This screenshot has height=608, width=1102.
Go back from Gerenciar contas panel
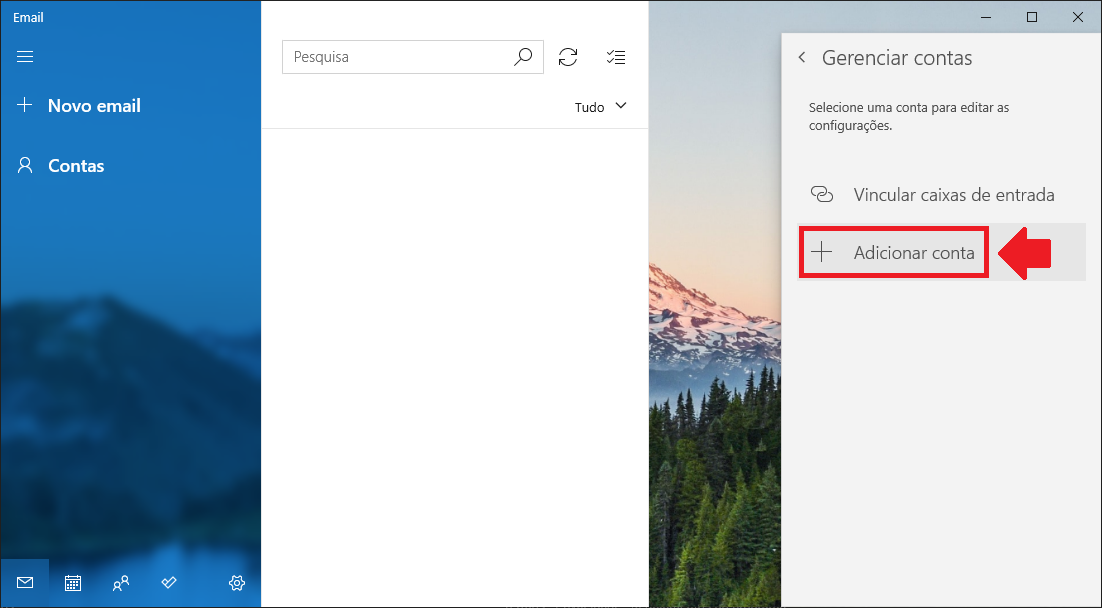pos(802,57)
